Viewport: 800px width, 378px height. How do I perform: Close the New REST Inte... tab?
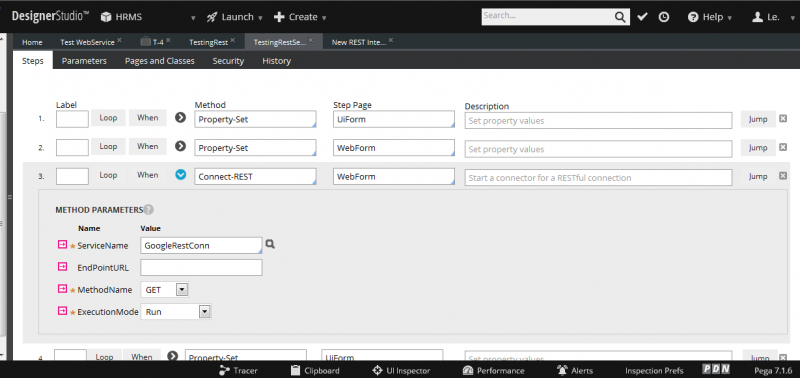click(x=391, y=40)
